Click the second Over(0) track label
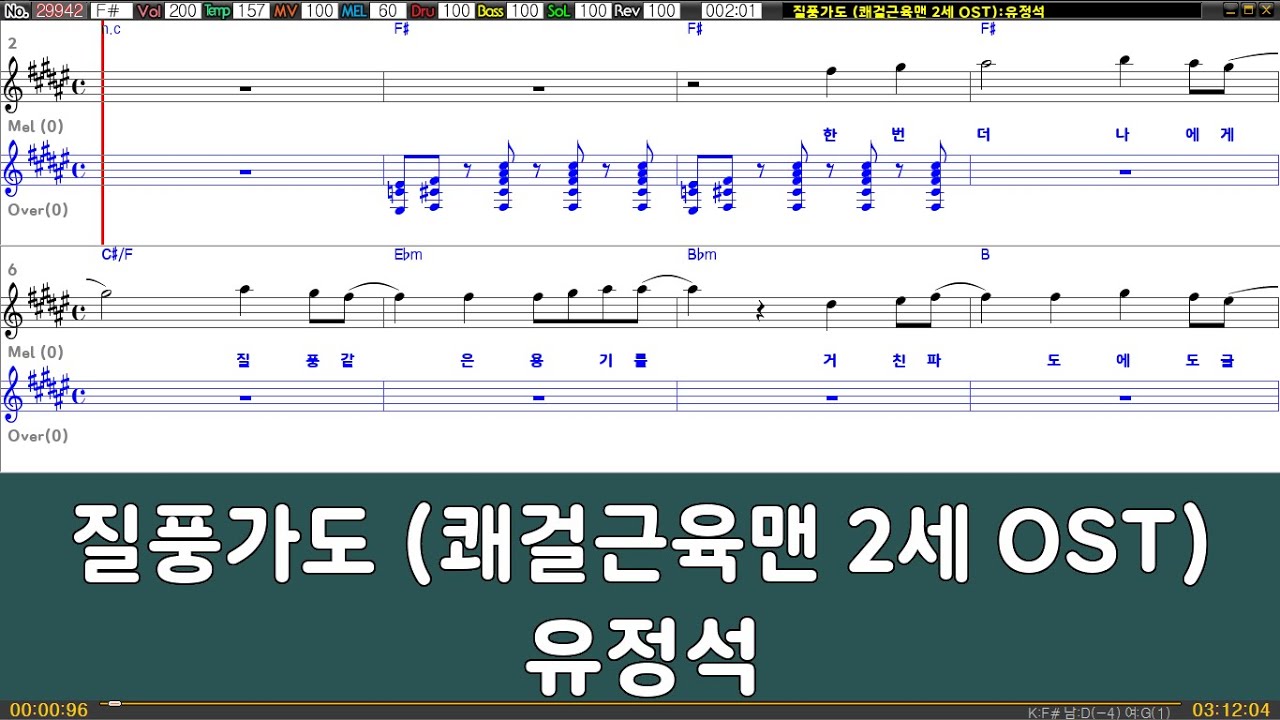The width and height of the screenshot is (1280, 720). [38, 436]
